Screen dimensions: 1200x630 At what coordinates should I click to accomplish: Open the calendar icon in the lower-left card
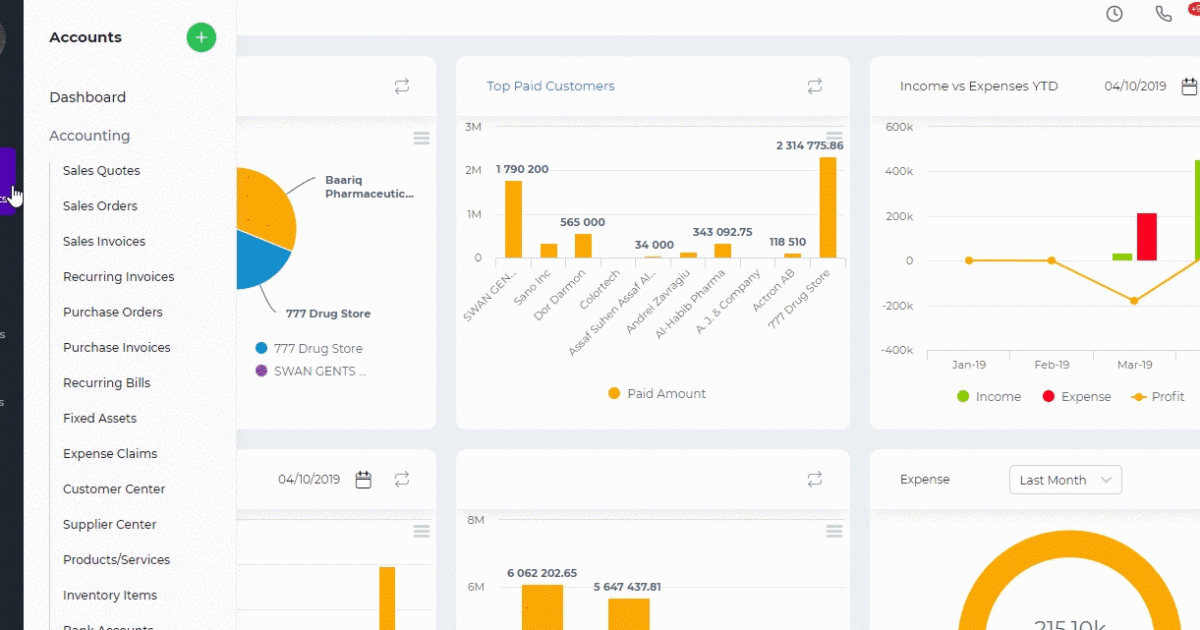pyautogui.click(x=364, y=480)
